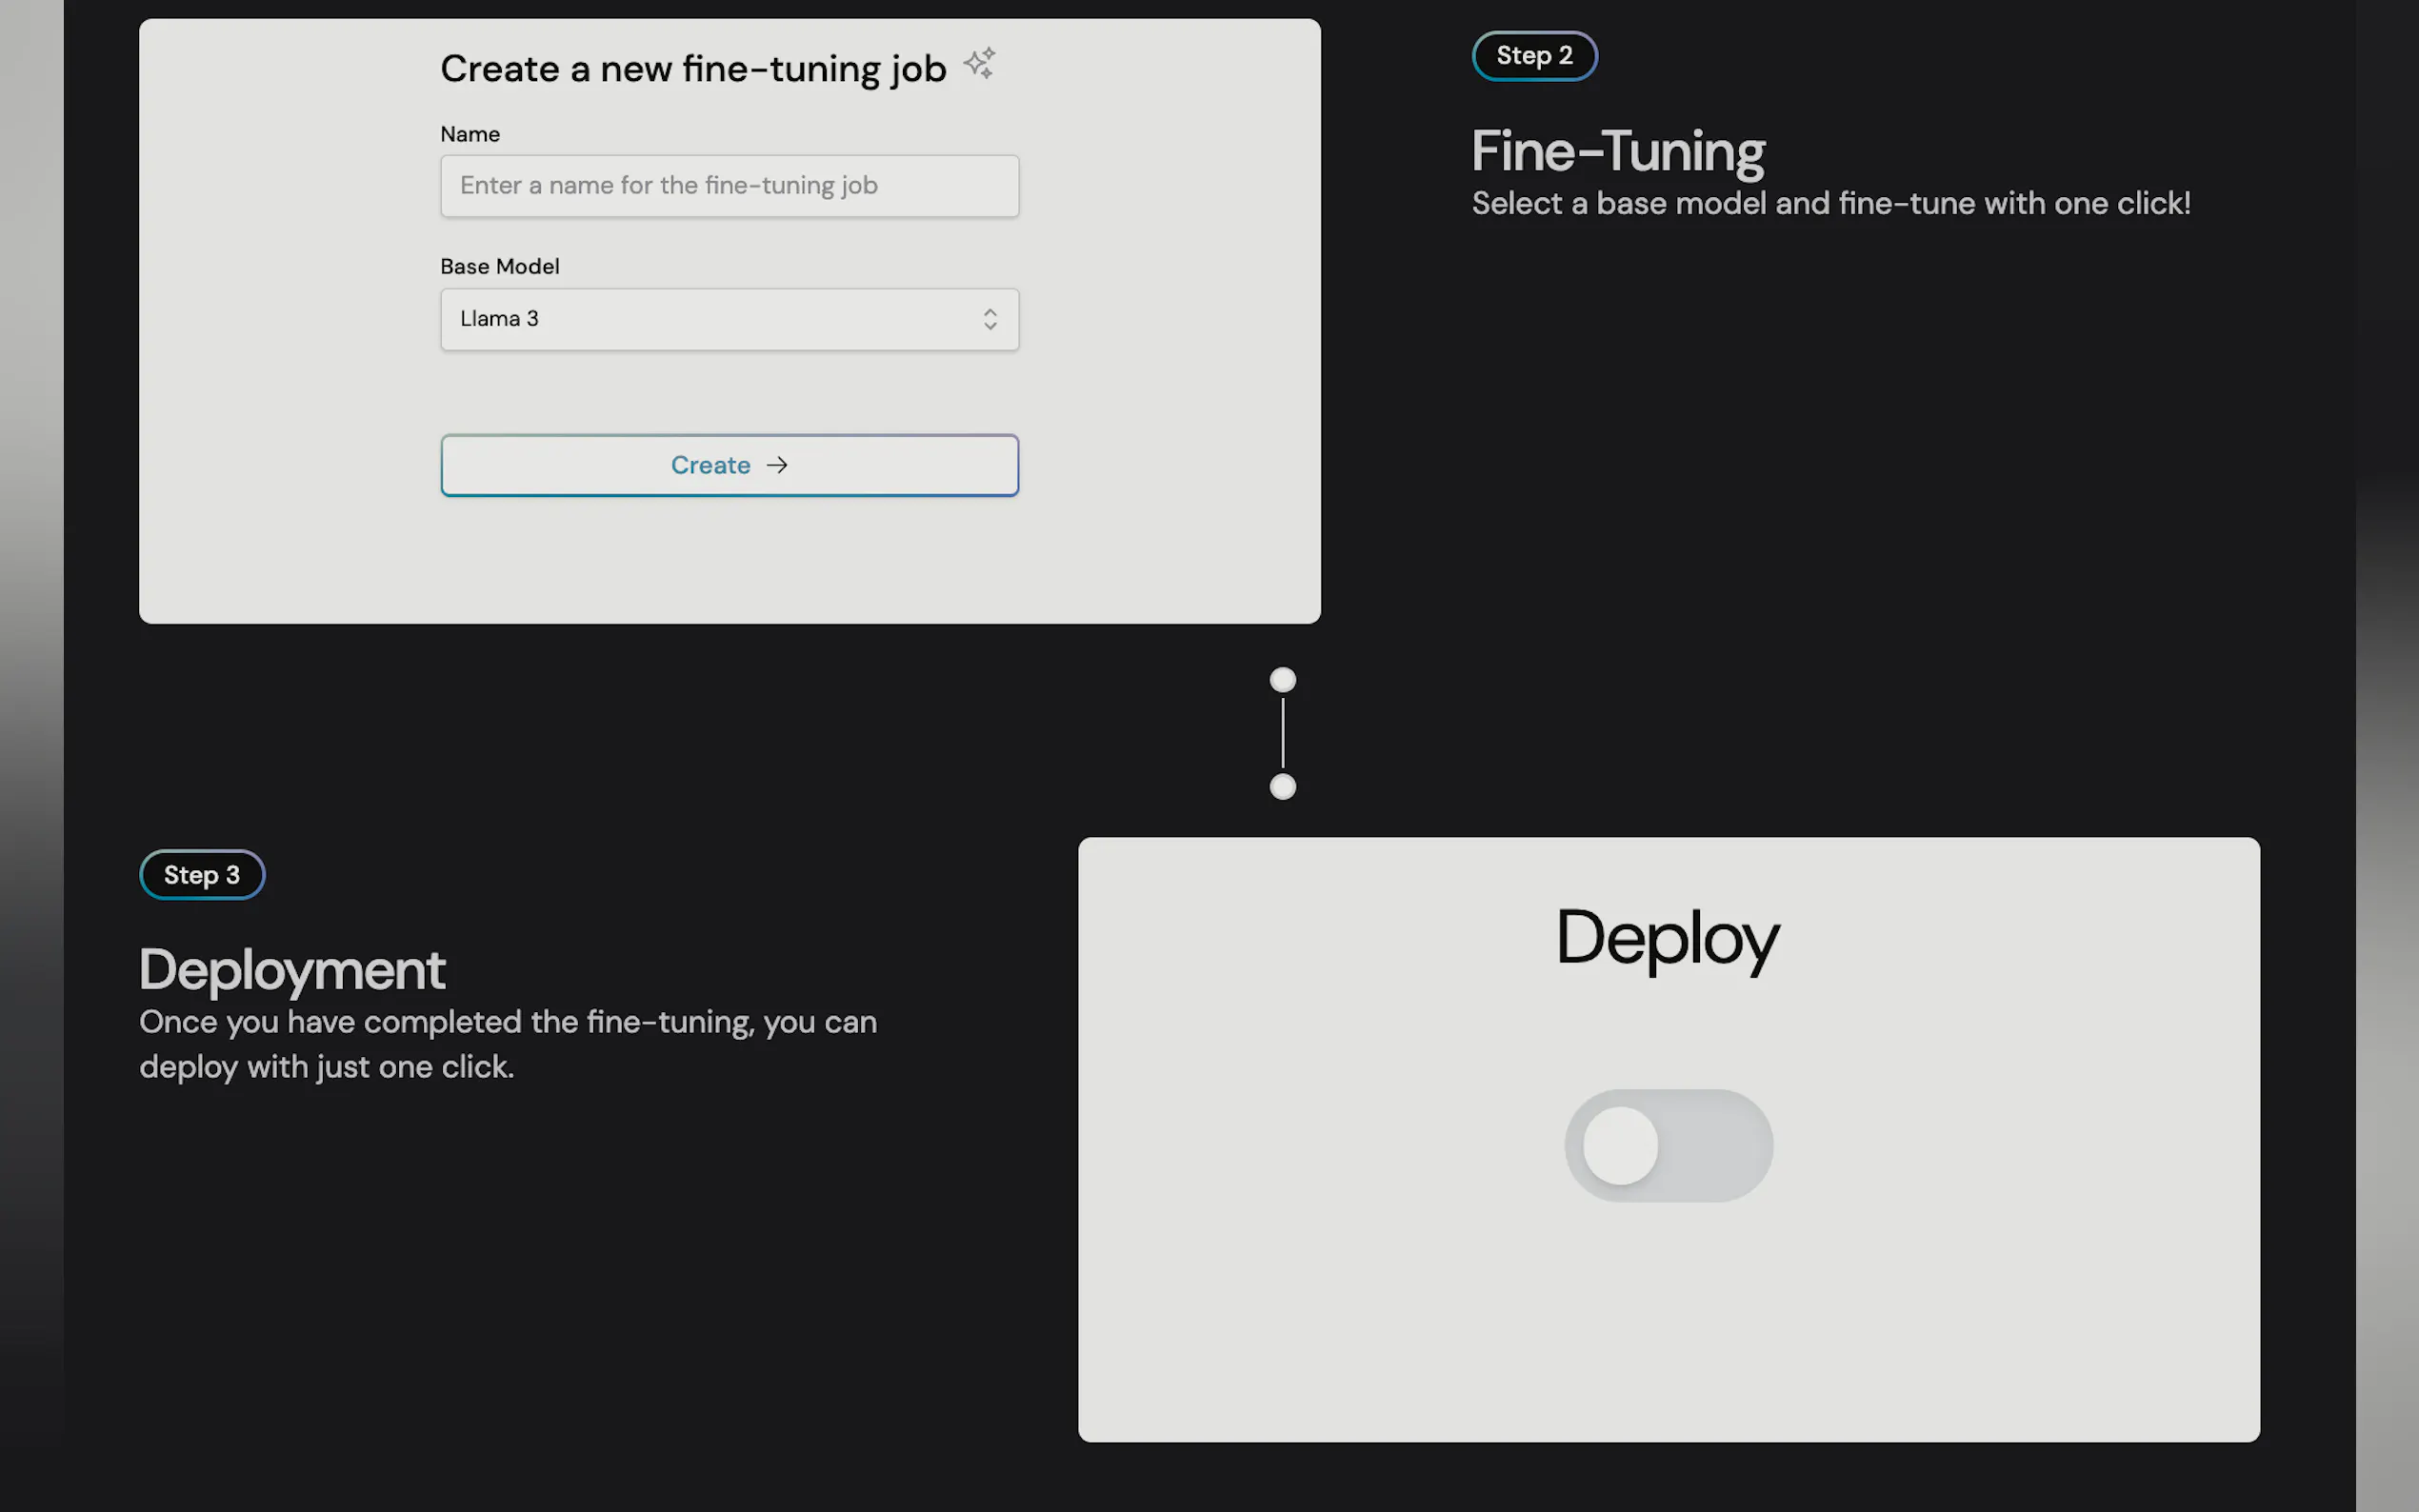Click the lower timeline connector dot
The height and width of the screenshot is (1512, 2419).
pyautogui.click(x=1282, y=787)
